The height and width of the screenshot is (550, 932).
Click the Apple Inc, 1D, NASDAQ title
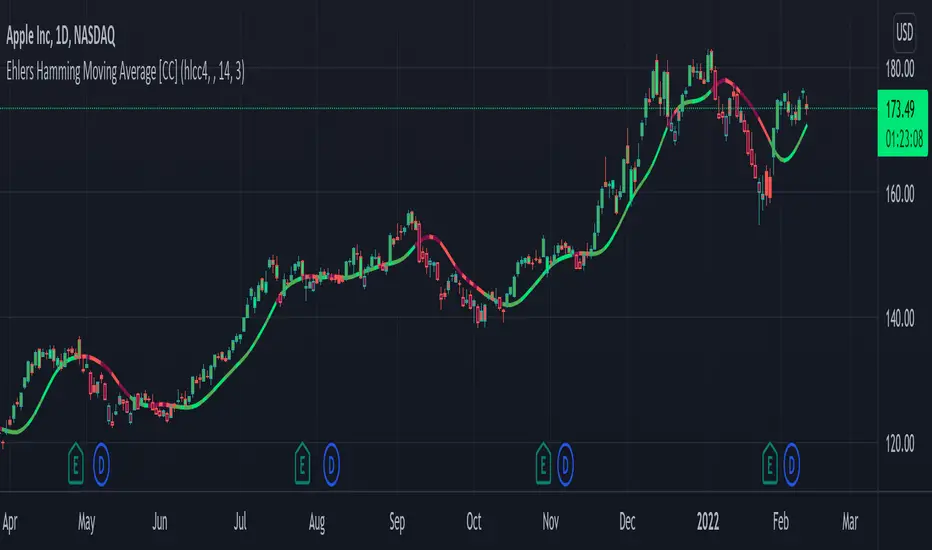(x=61, y=36)
